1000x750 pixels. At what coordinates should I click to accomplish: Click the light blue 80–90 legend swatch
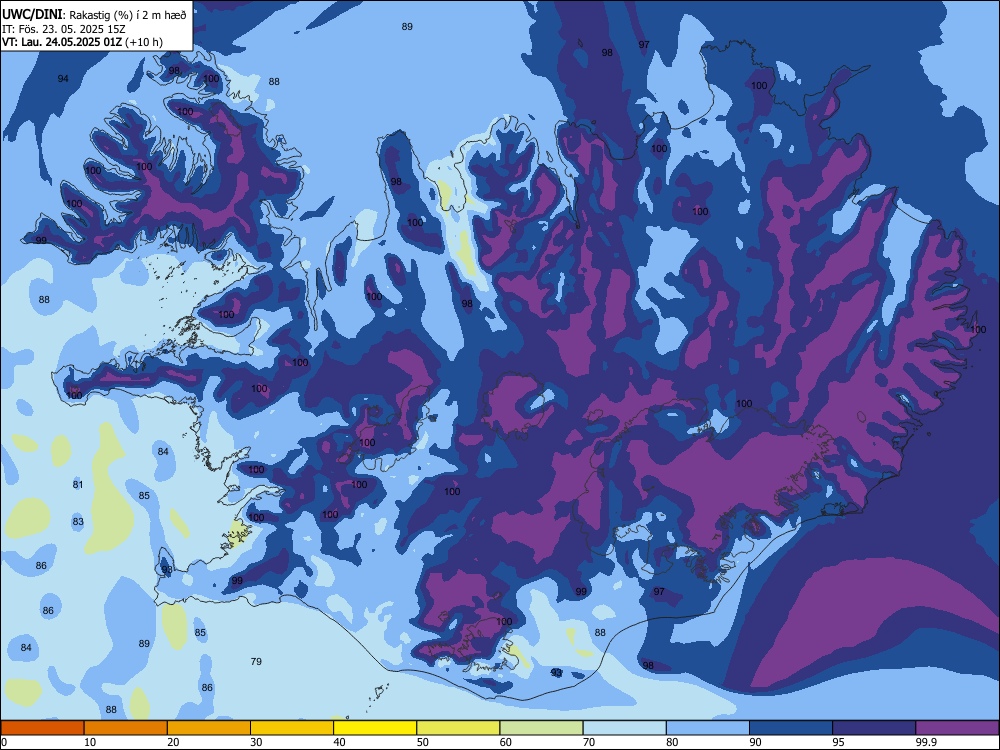[x=708, y=728]
